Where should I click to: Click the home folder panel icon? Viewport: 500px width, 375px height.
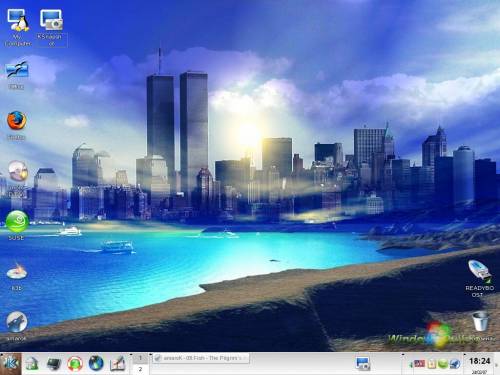click(32, 364)
